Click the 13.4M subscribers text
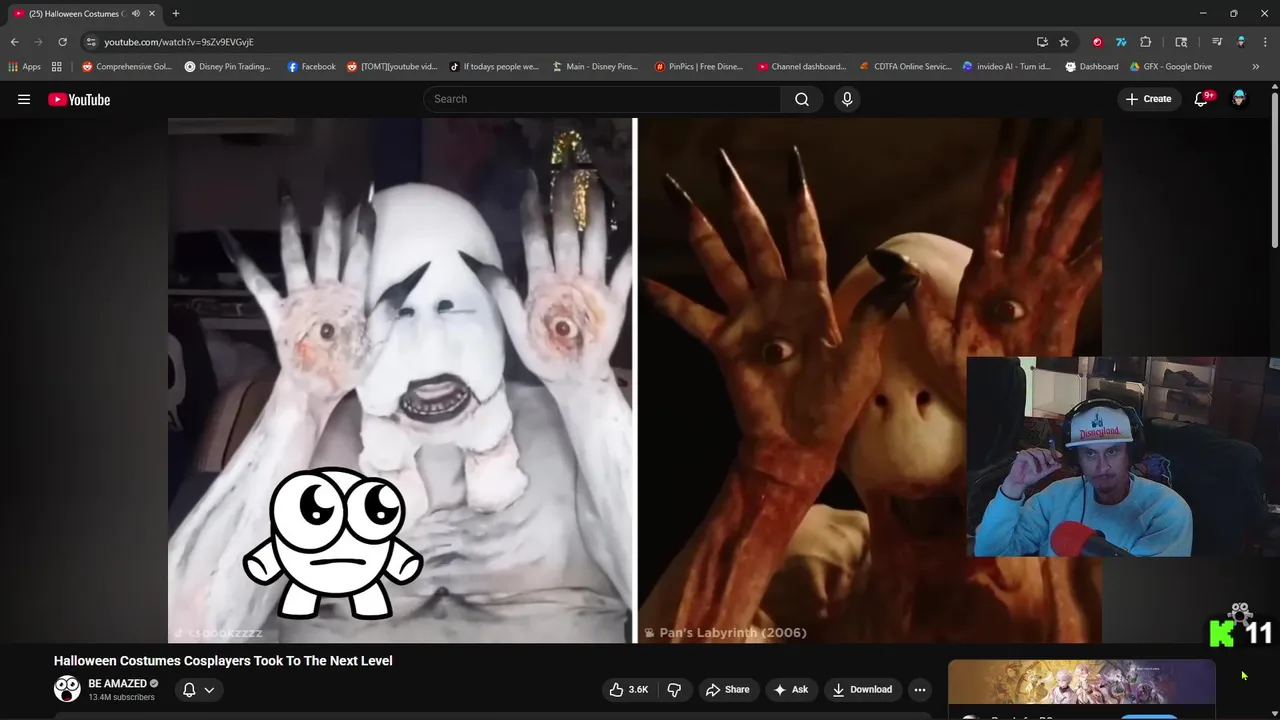 (x=121, y=697)
